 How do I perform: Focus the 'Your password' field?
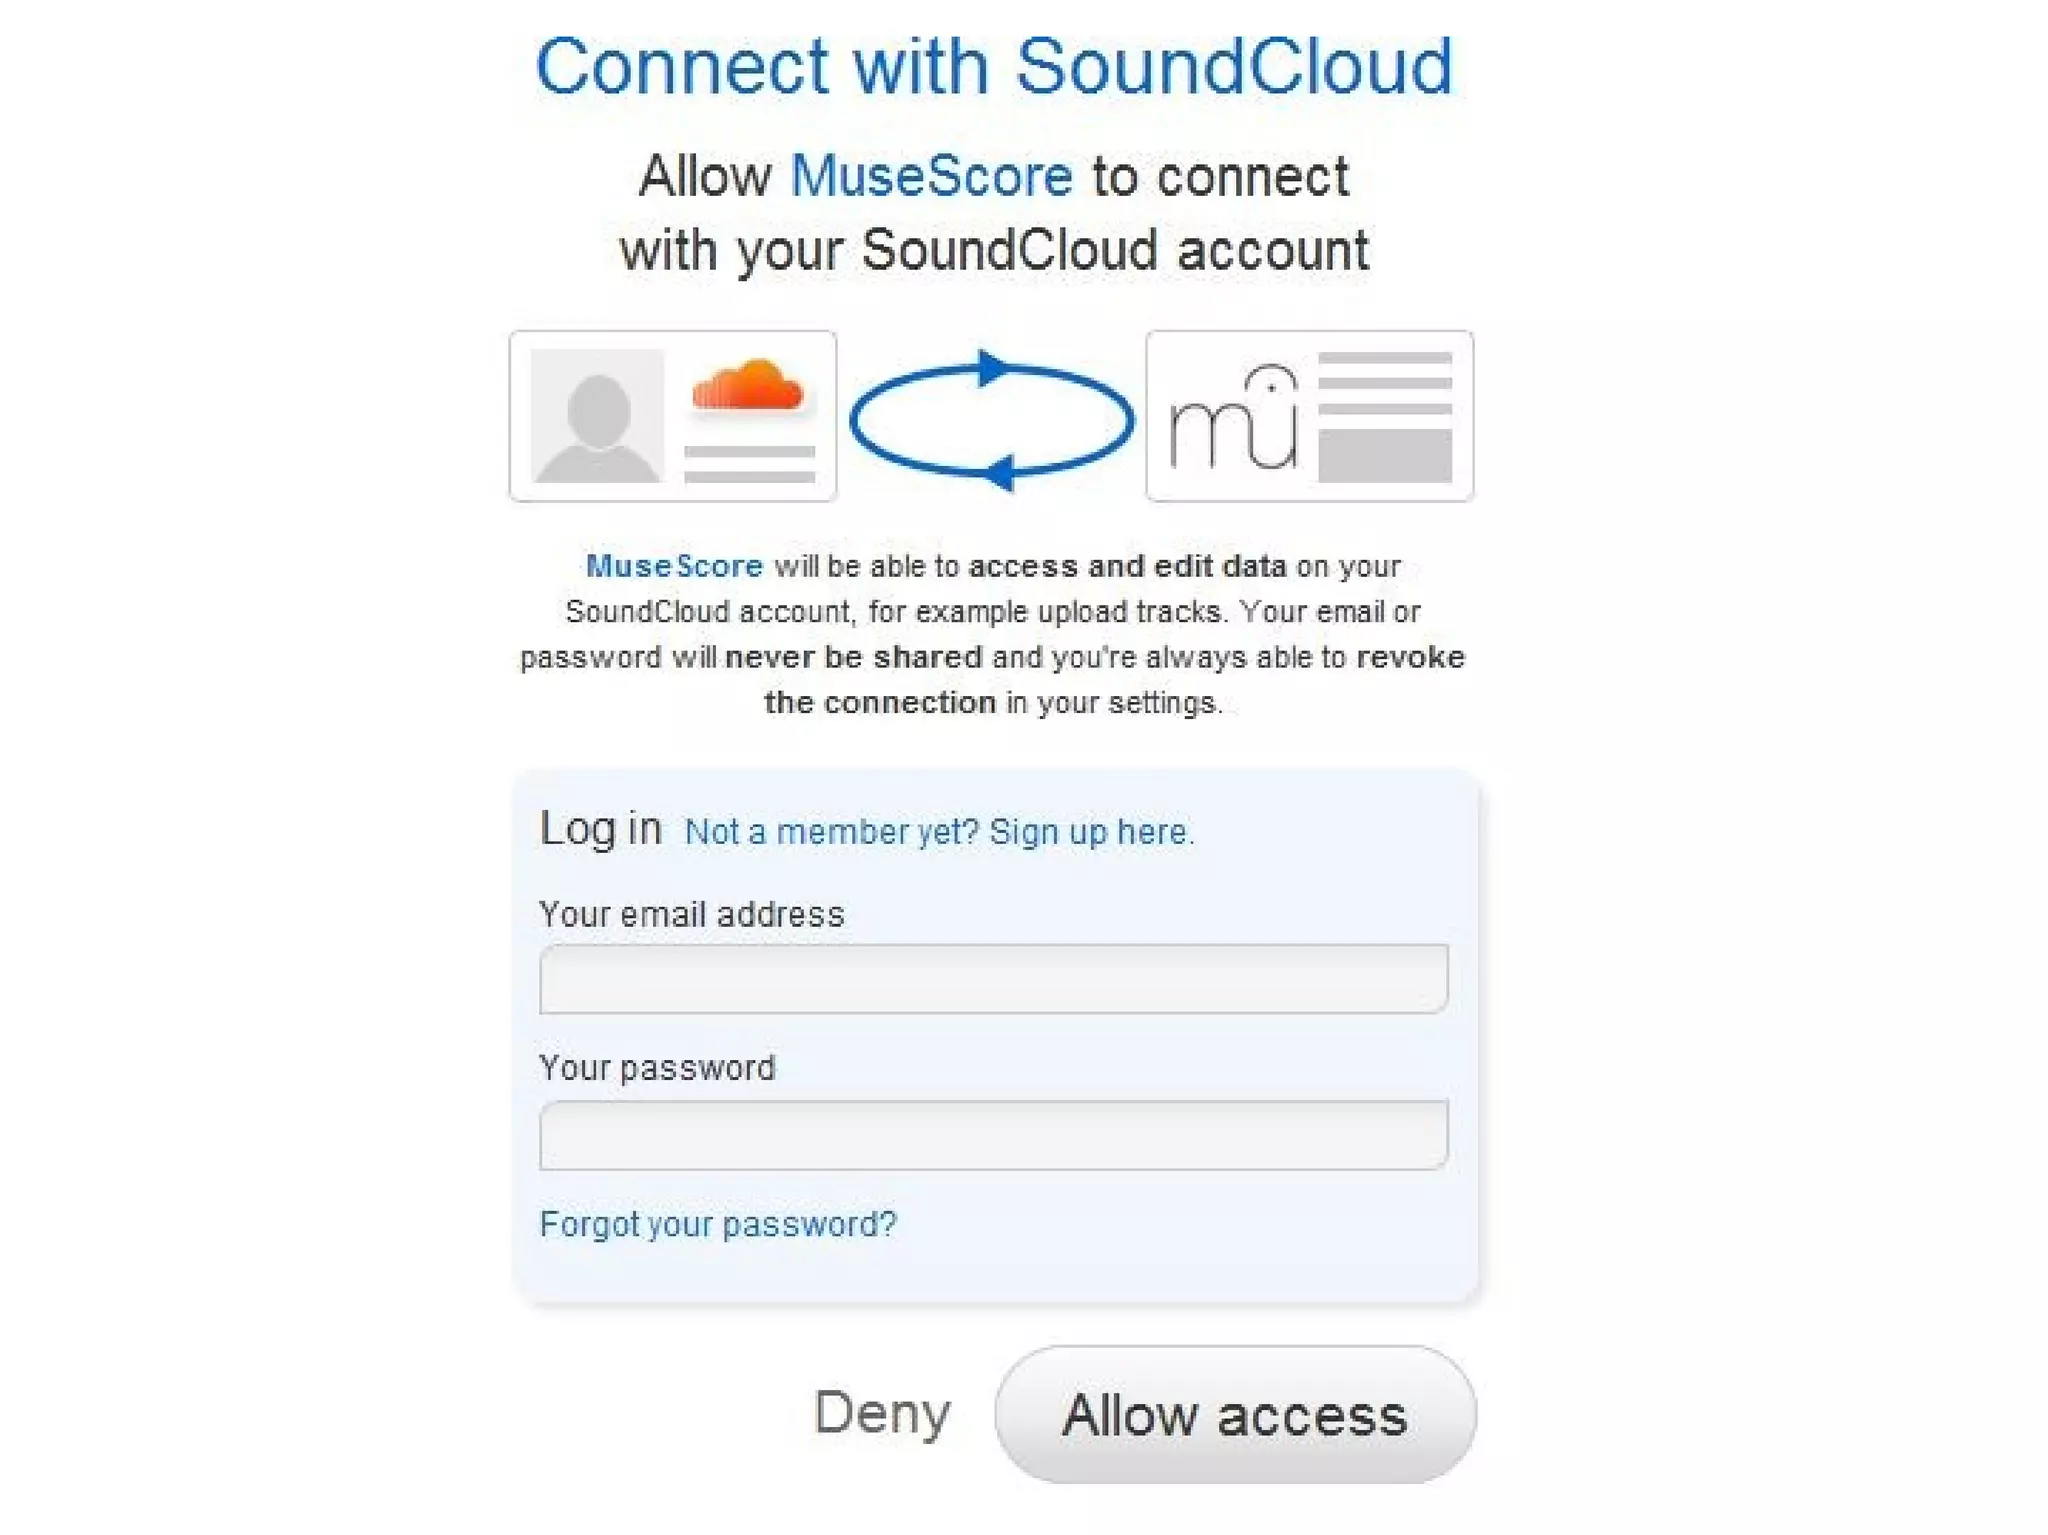click(993, 1135)
